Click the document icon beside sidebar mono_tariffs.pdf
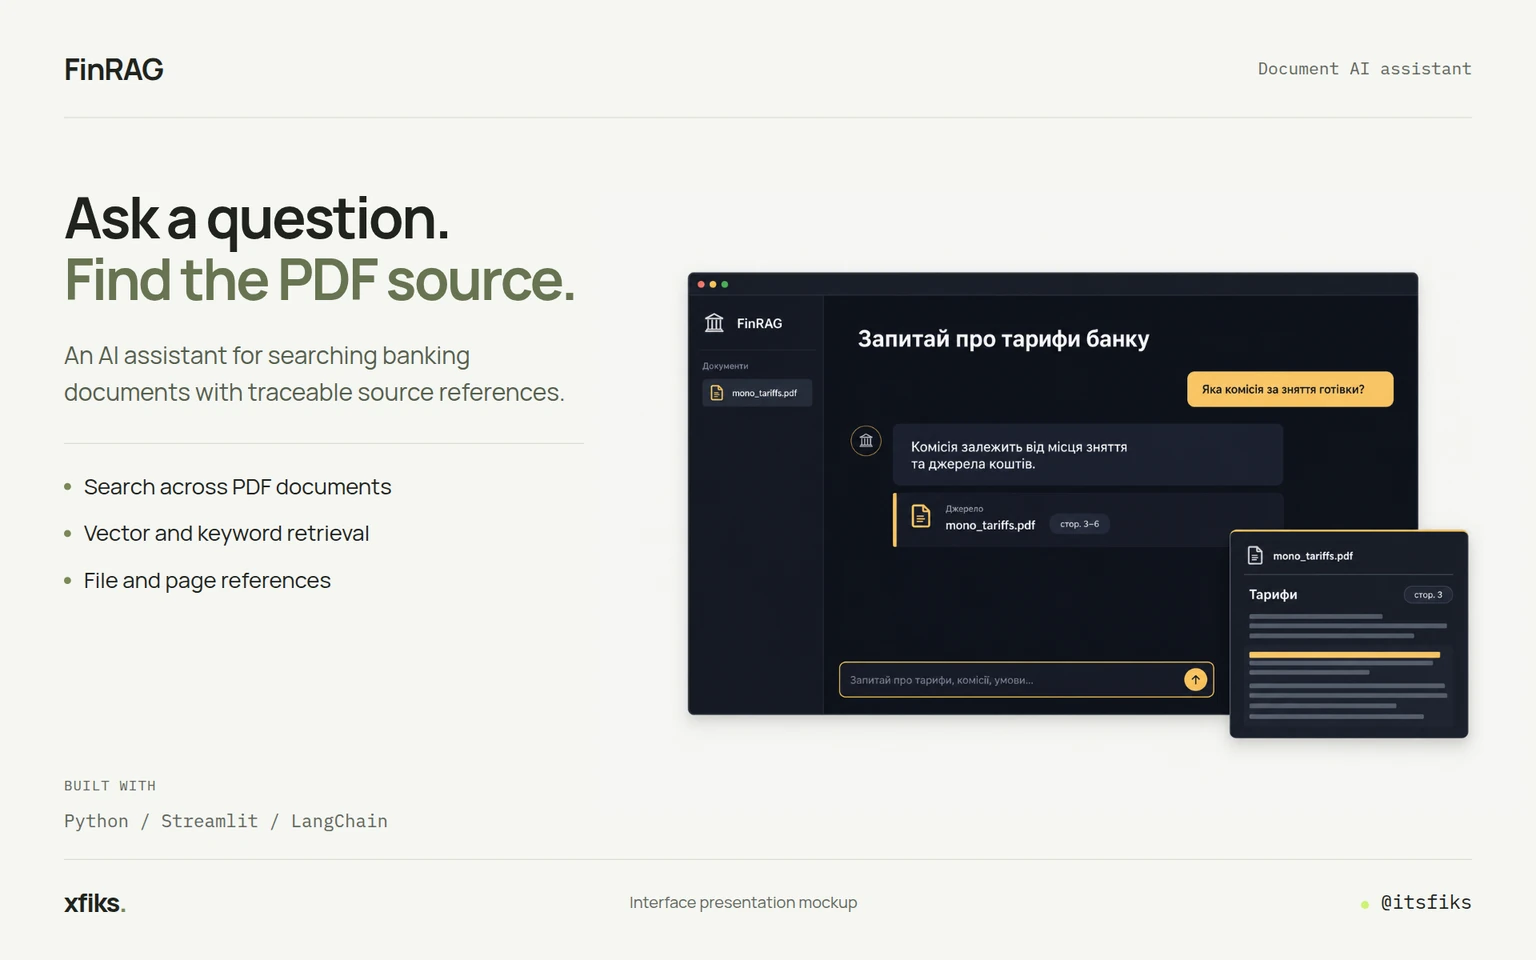 (716, 393)
